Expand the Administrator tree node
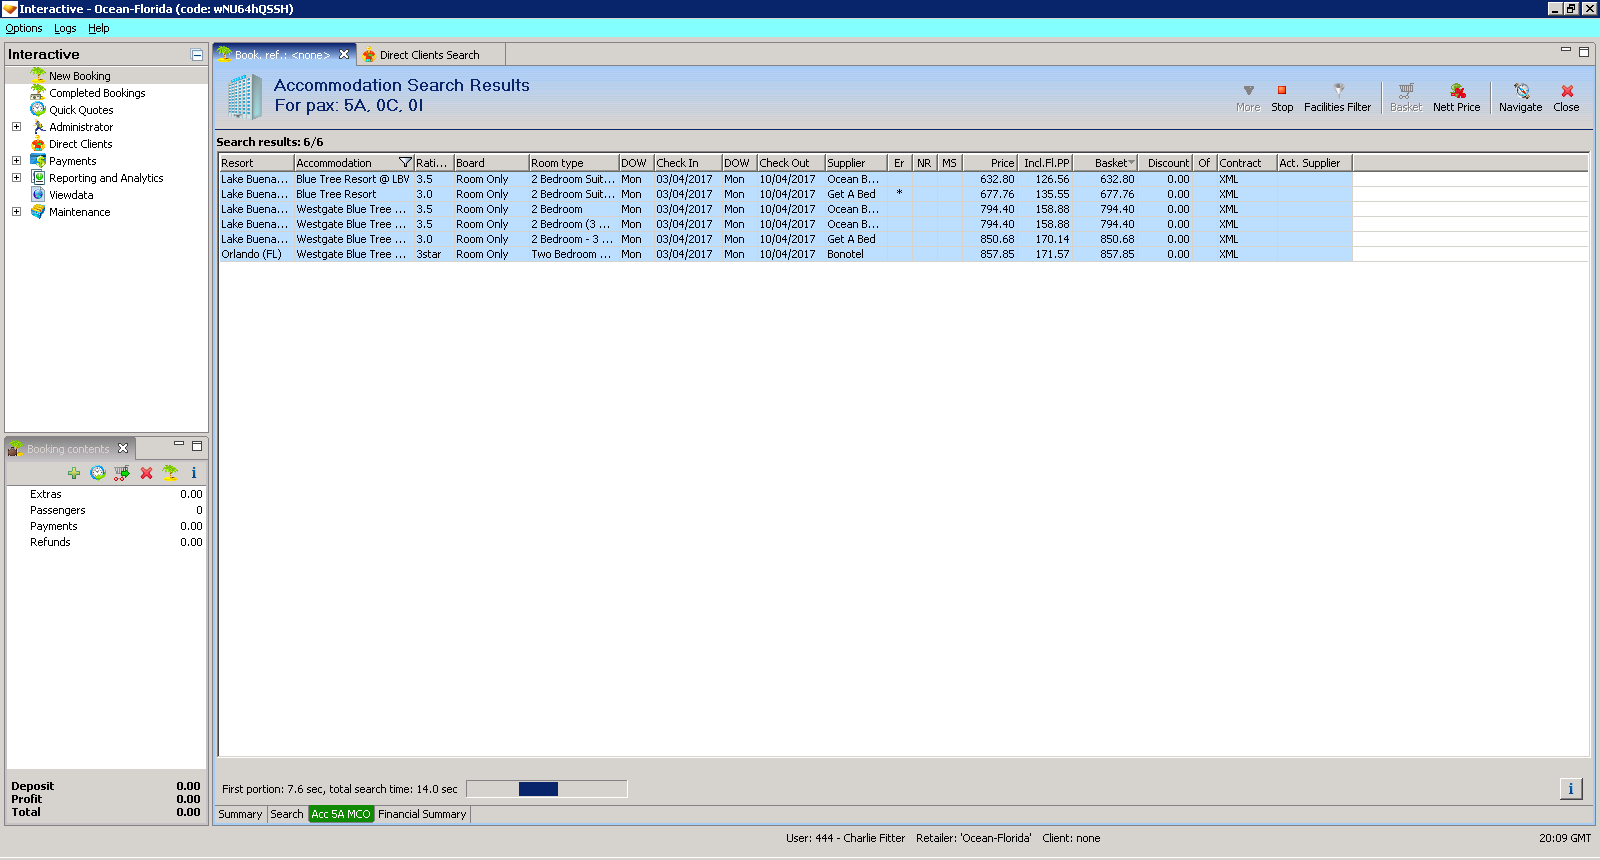Screen dimensions: 1600x860 tap(16, 126)
